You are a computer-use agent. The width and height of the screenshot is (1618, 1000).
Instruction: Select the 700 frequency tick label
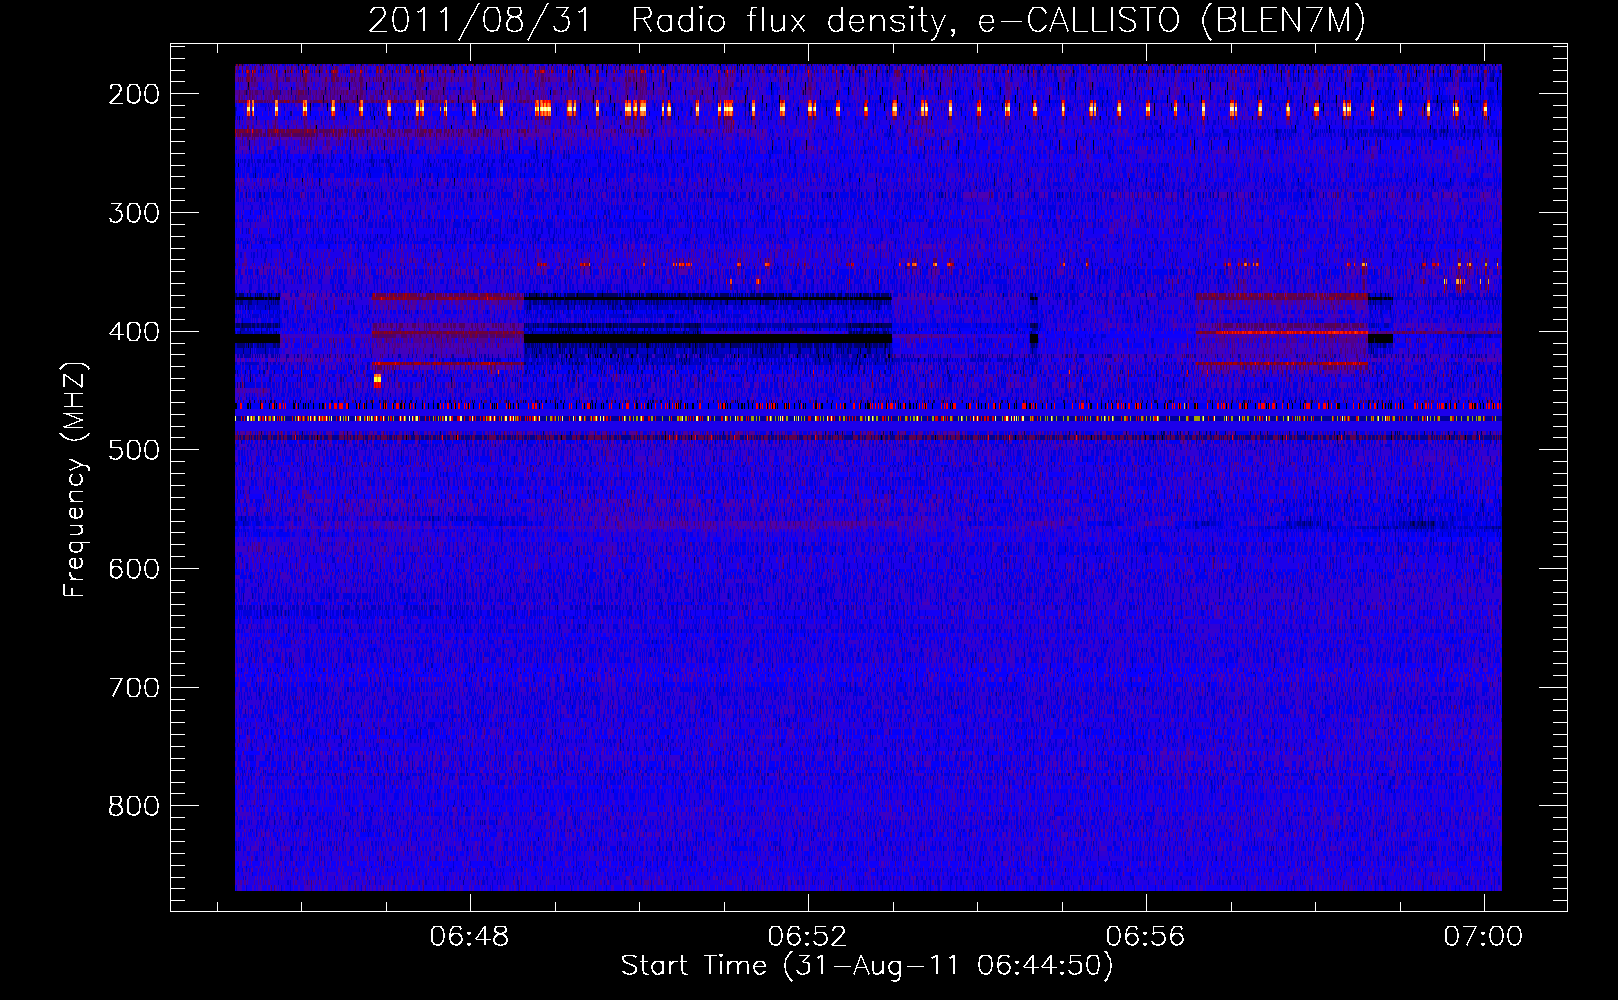tap(134, 688)
